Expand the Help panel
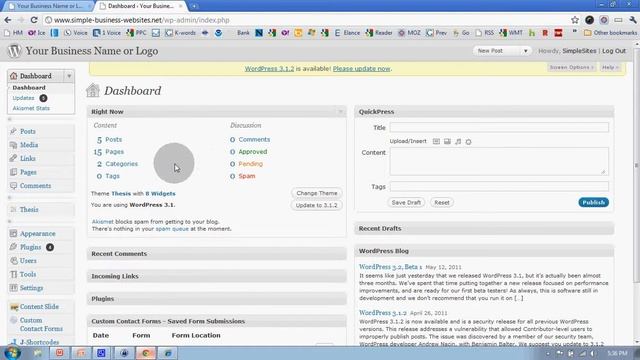The image size is (640, 360). 610,67
